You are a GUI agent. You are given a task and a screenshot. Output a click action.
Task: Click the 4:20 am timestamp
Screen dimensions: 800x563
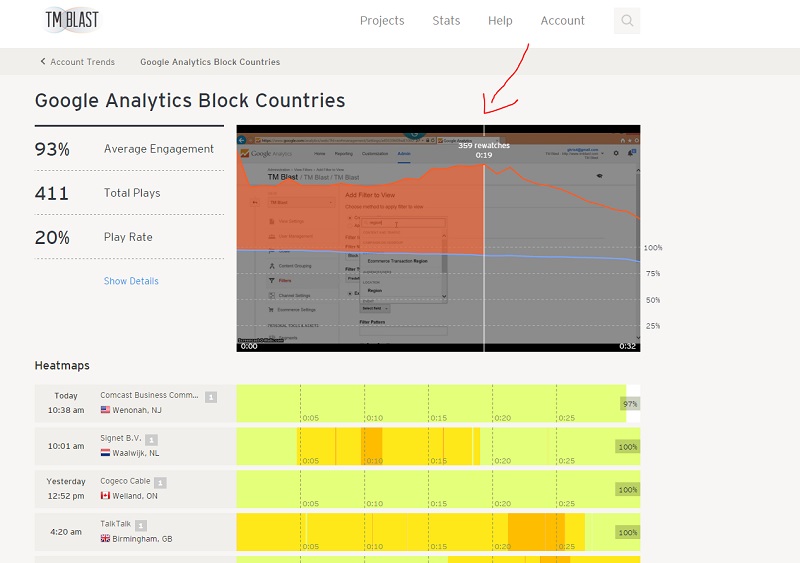[66, 531]
